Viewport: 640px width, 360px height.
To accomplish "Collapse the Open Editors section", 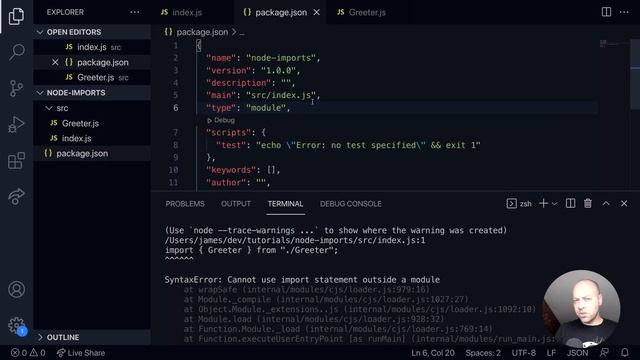I will click(x=92, y=32).
